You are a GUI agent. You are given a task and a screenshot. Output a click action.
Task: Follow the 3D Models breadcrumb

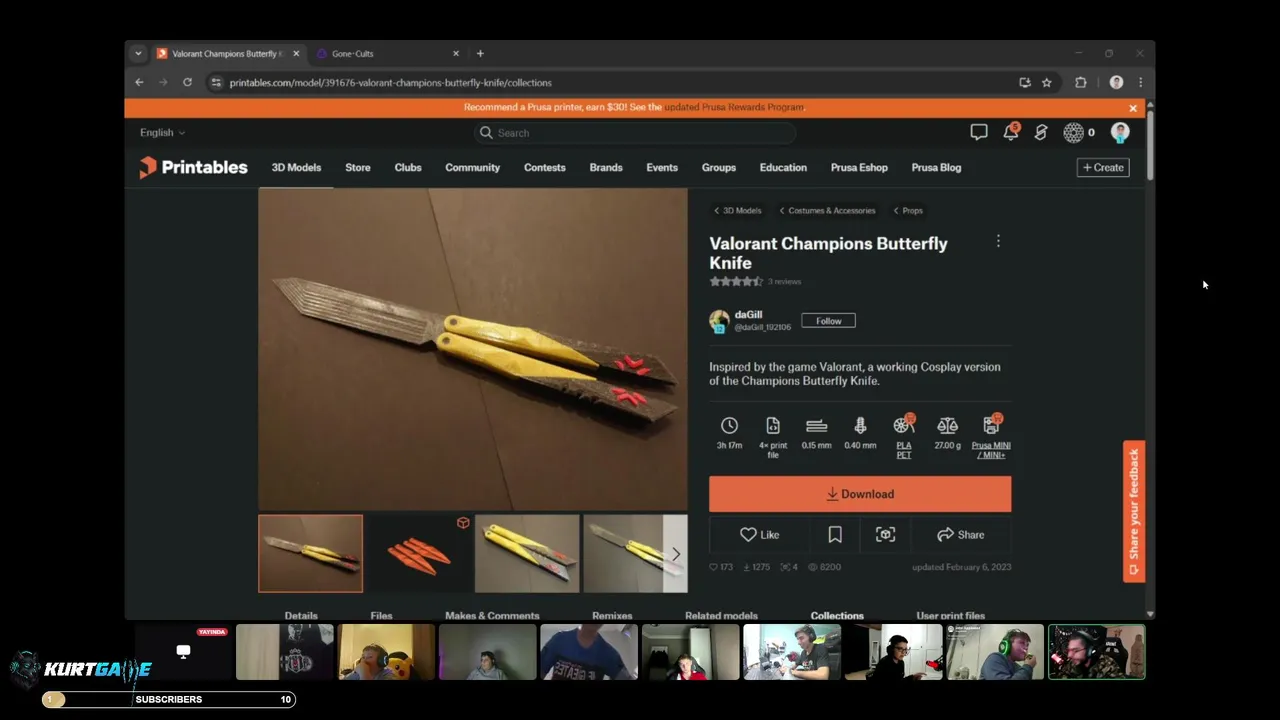[x=738, y=211]
